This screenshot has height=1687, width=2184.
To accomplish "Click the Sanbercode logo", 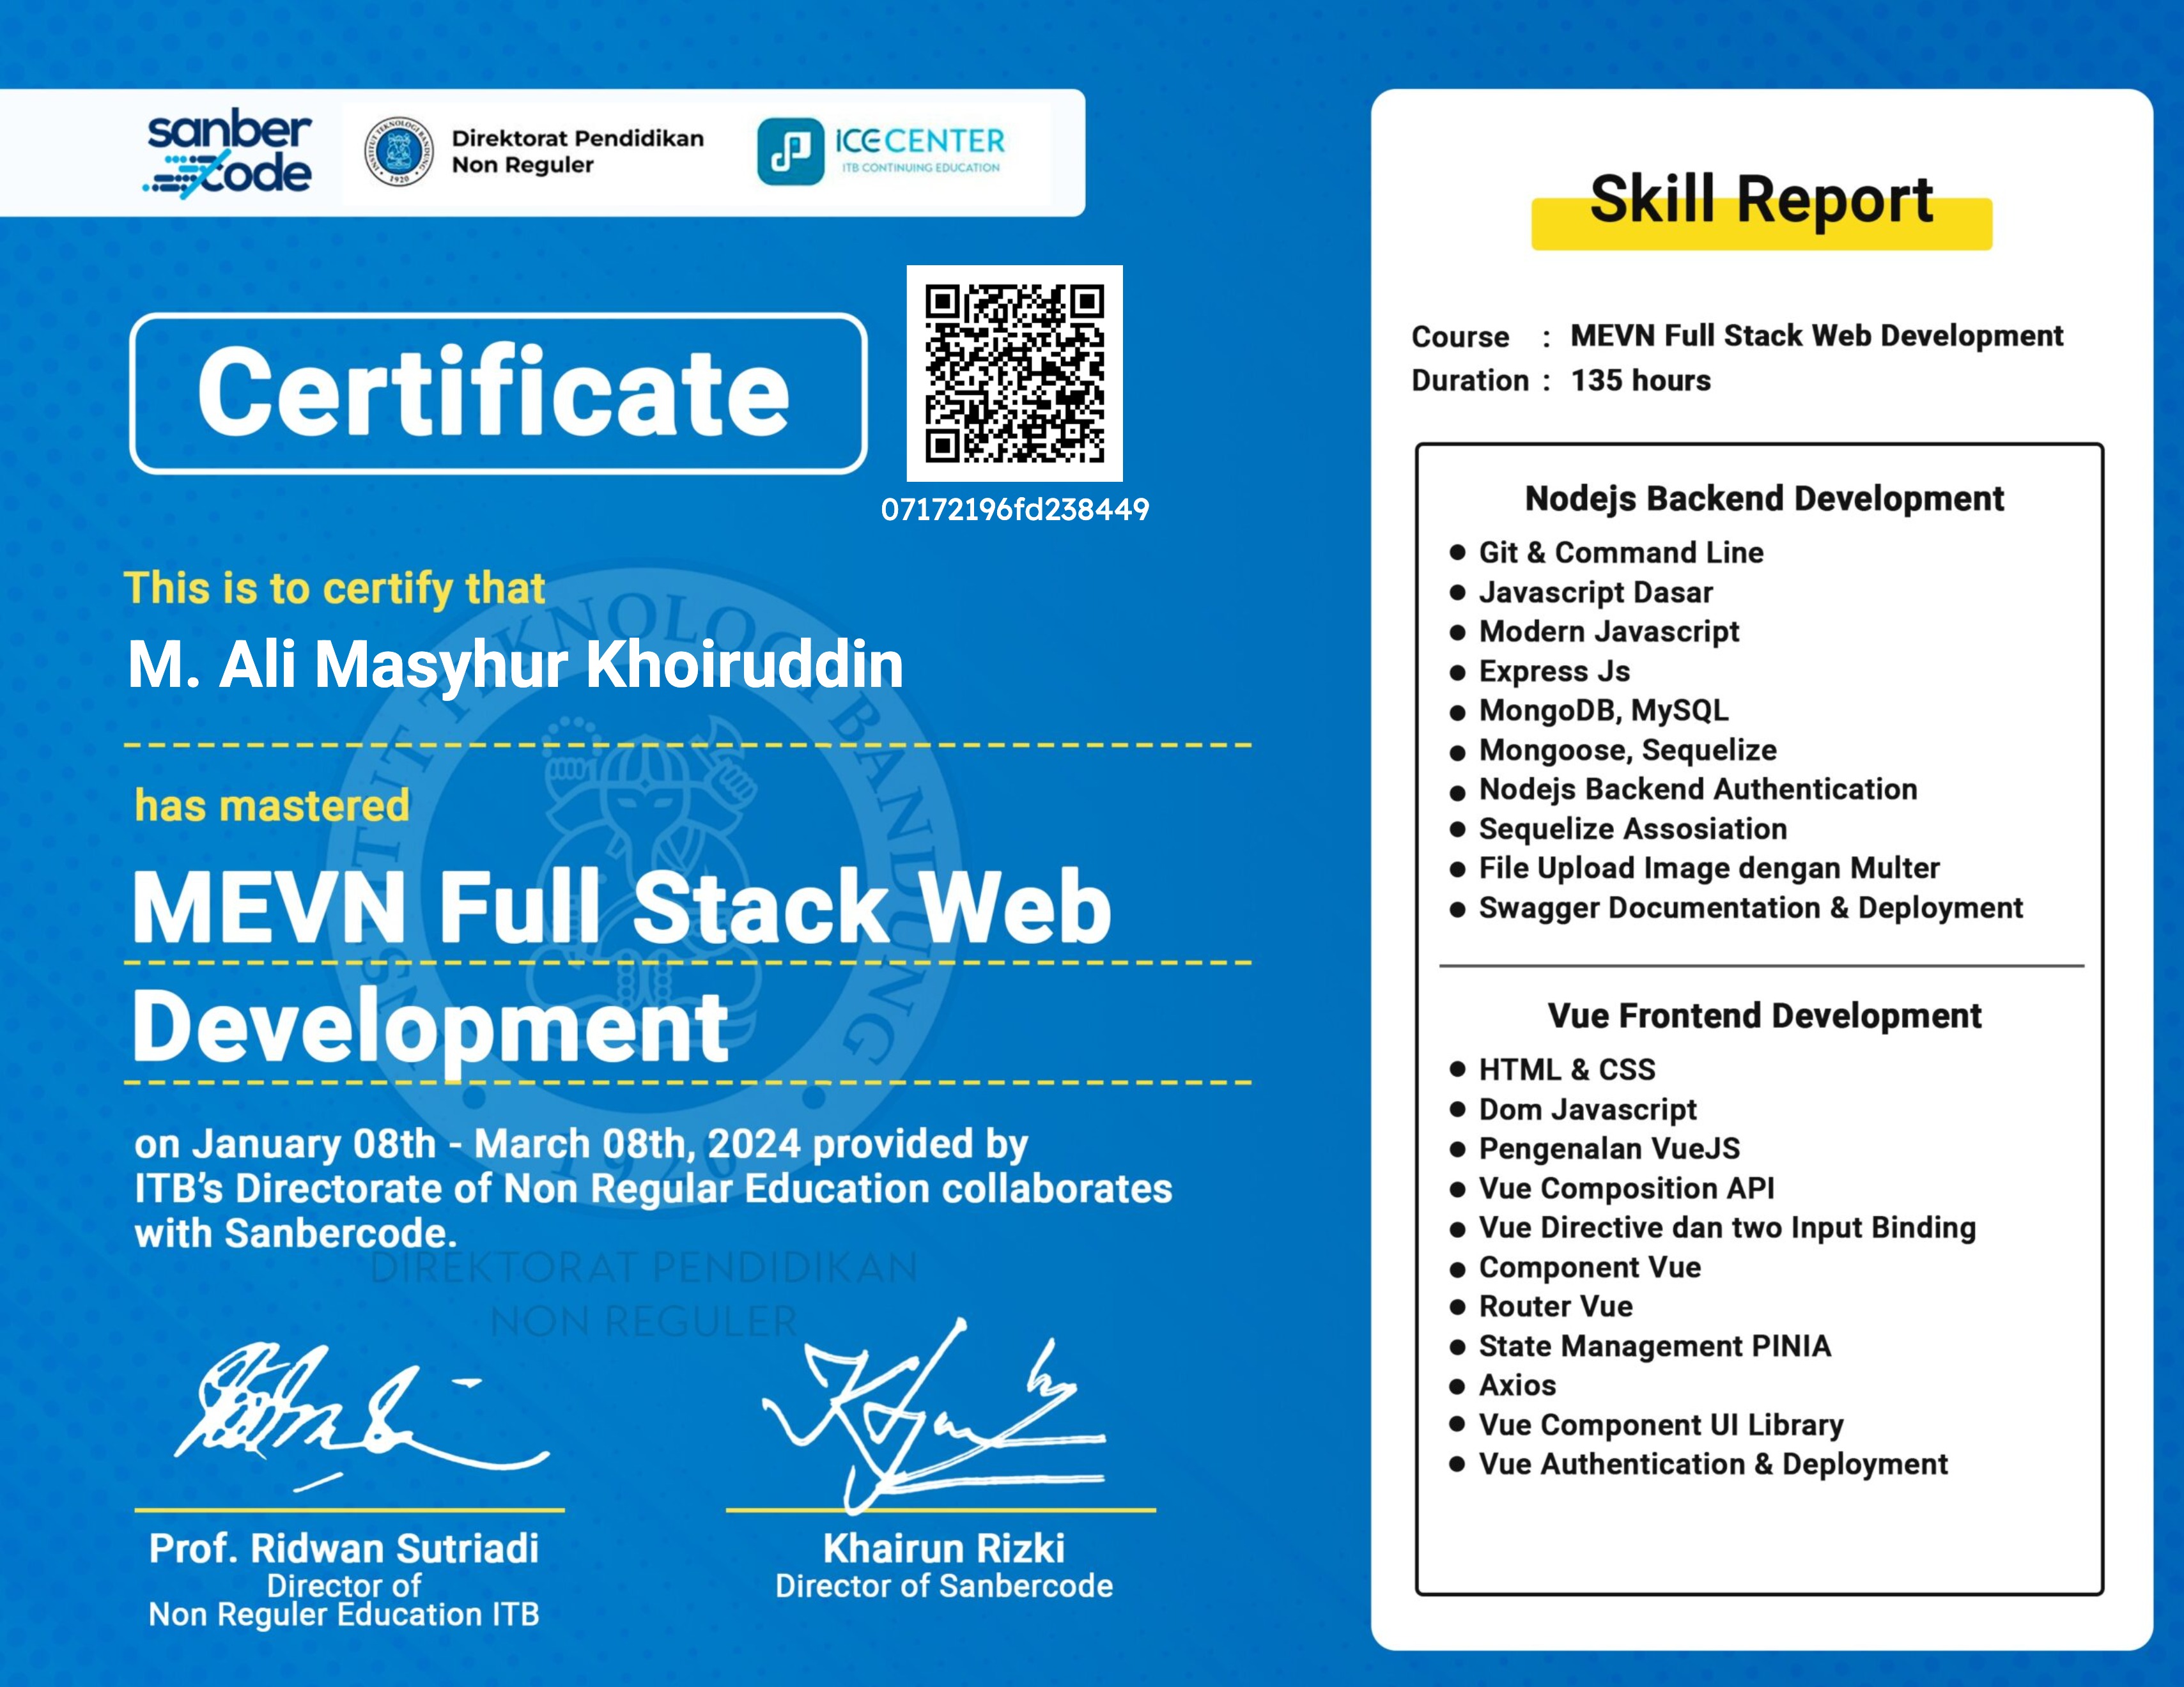I will click(230, 155).
